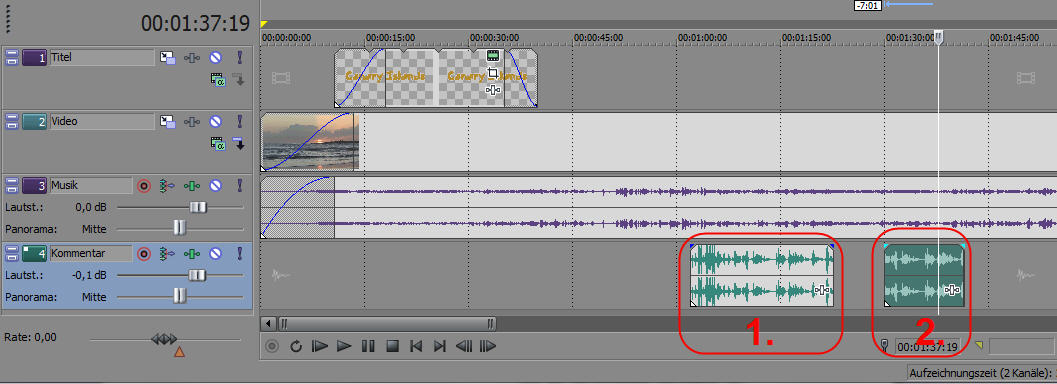Toggle automation settings on Musik track
This screenshot has width=1057, height=384.
point(166,185)
